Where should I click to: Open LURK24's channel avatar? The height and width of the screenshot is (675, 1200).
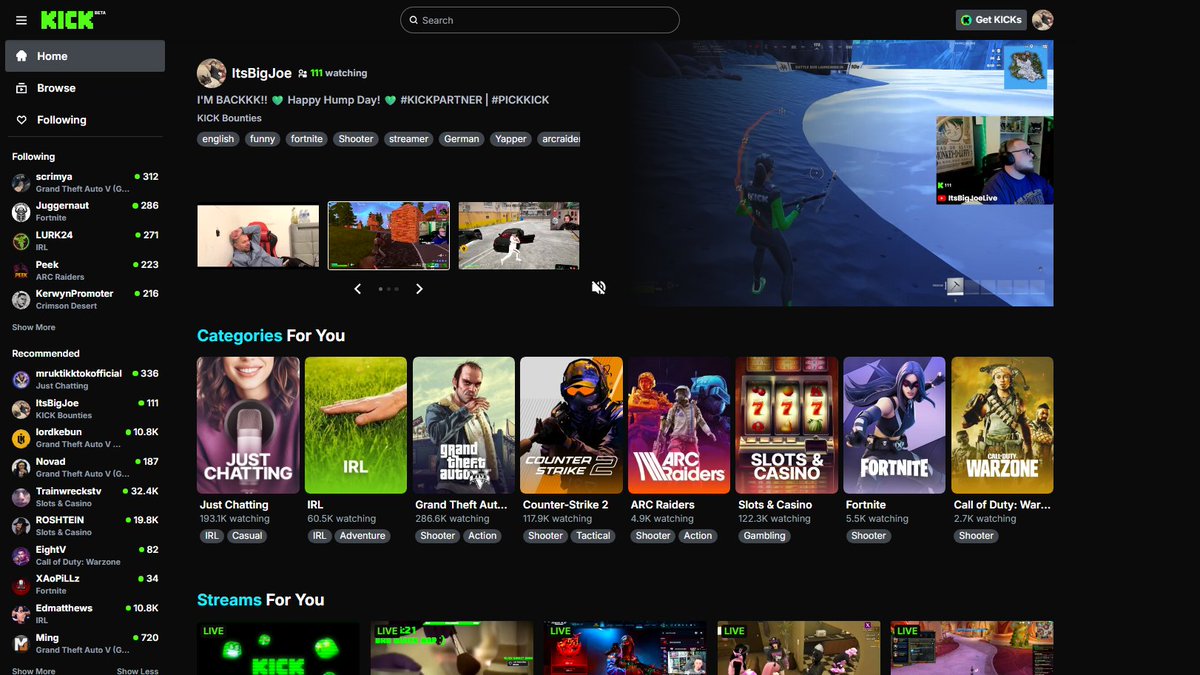click(x=21, y=241)
